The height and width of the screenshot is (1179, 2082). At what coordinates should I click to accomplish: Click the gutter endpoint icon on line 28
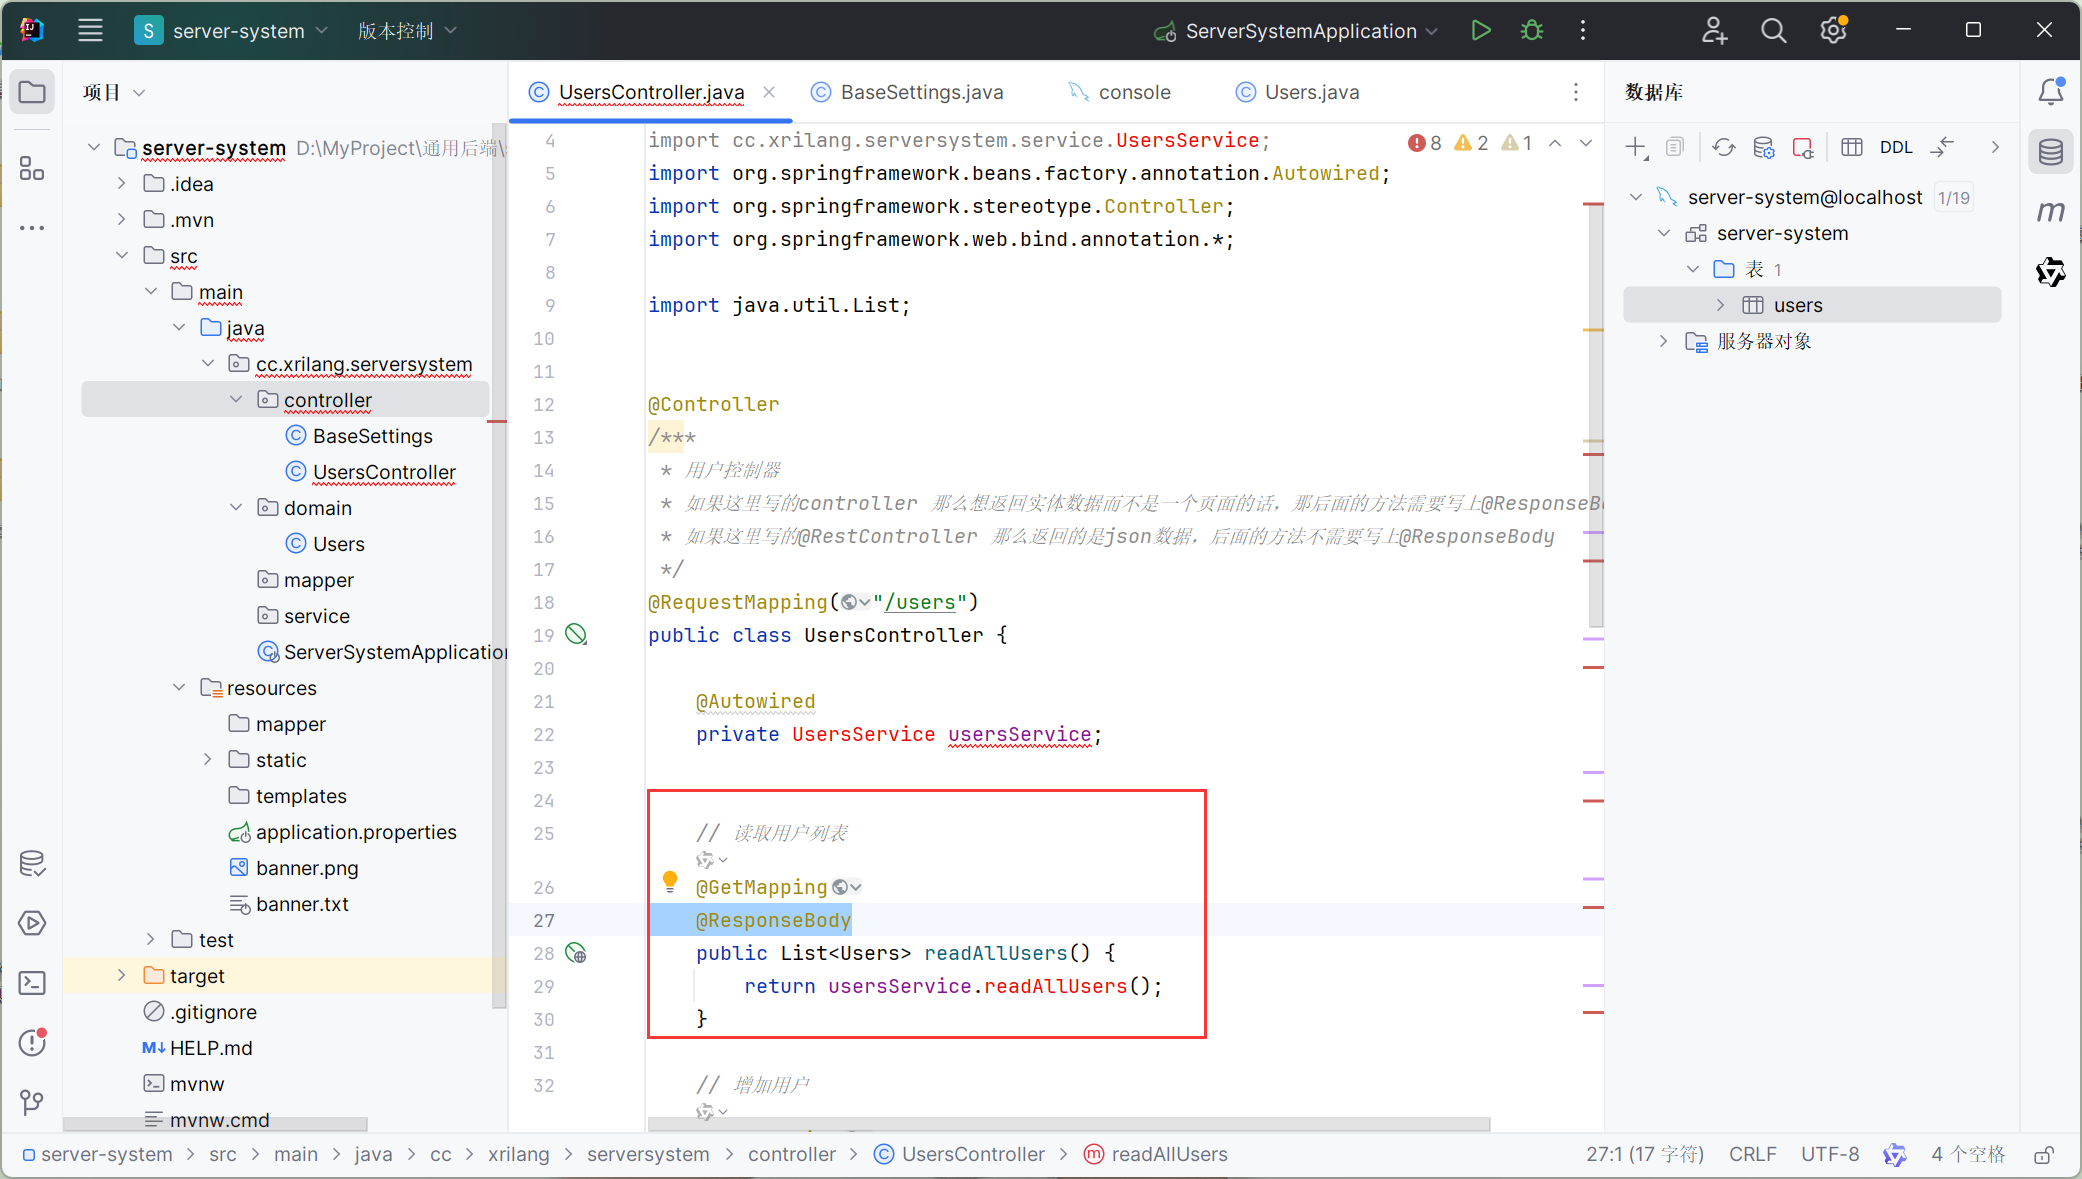[x=576, y=953]
